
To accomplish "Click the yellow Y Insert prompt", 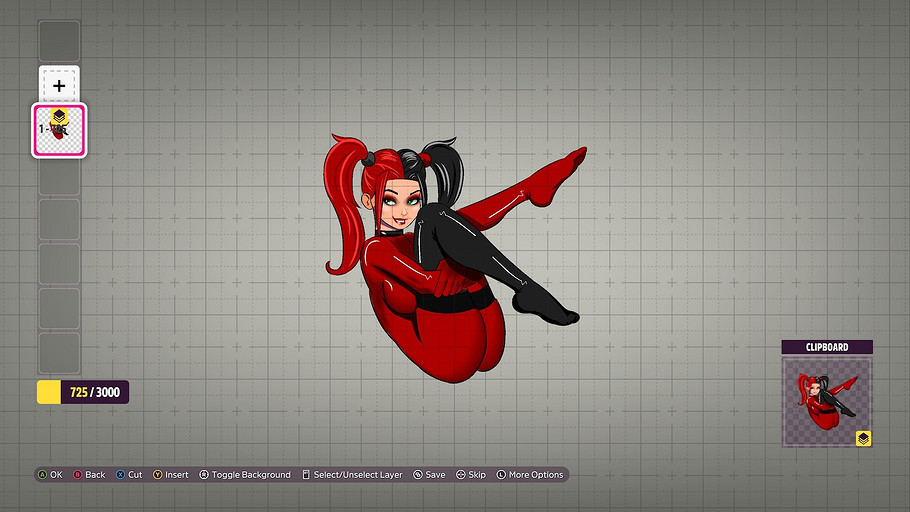I will [171, 475].
